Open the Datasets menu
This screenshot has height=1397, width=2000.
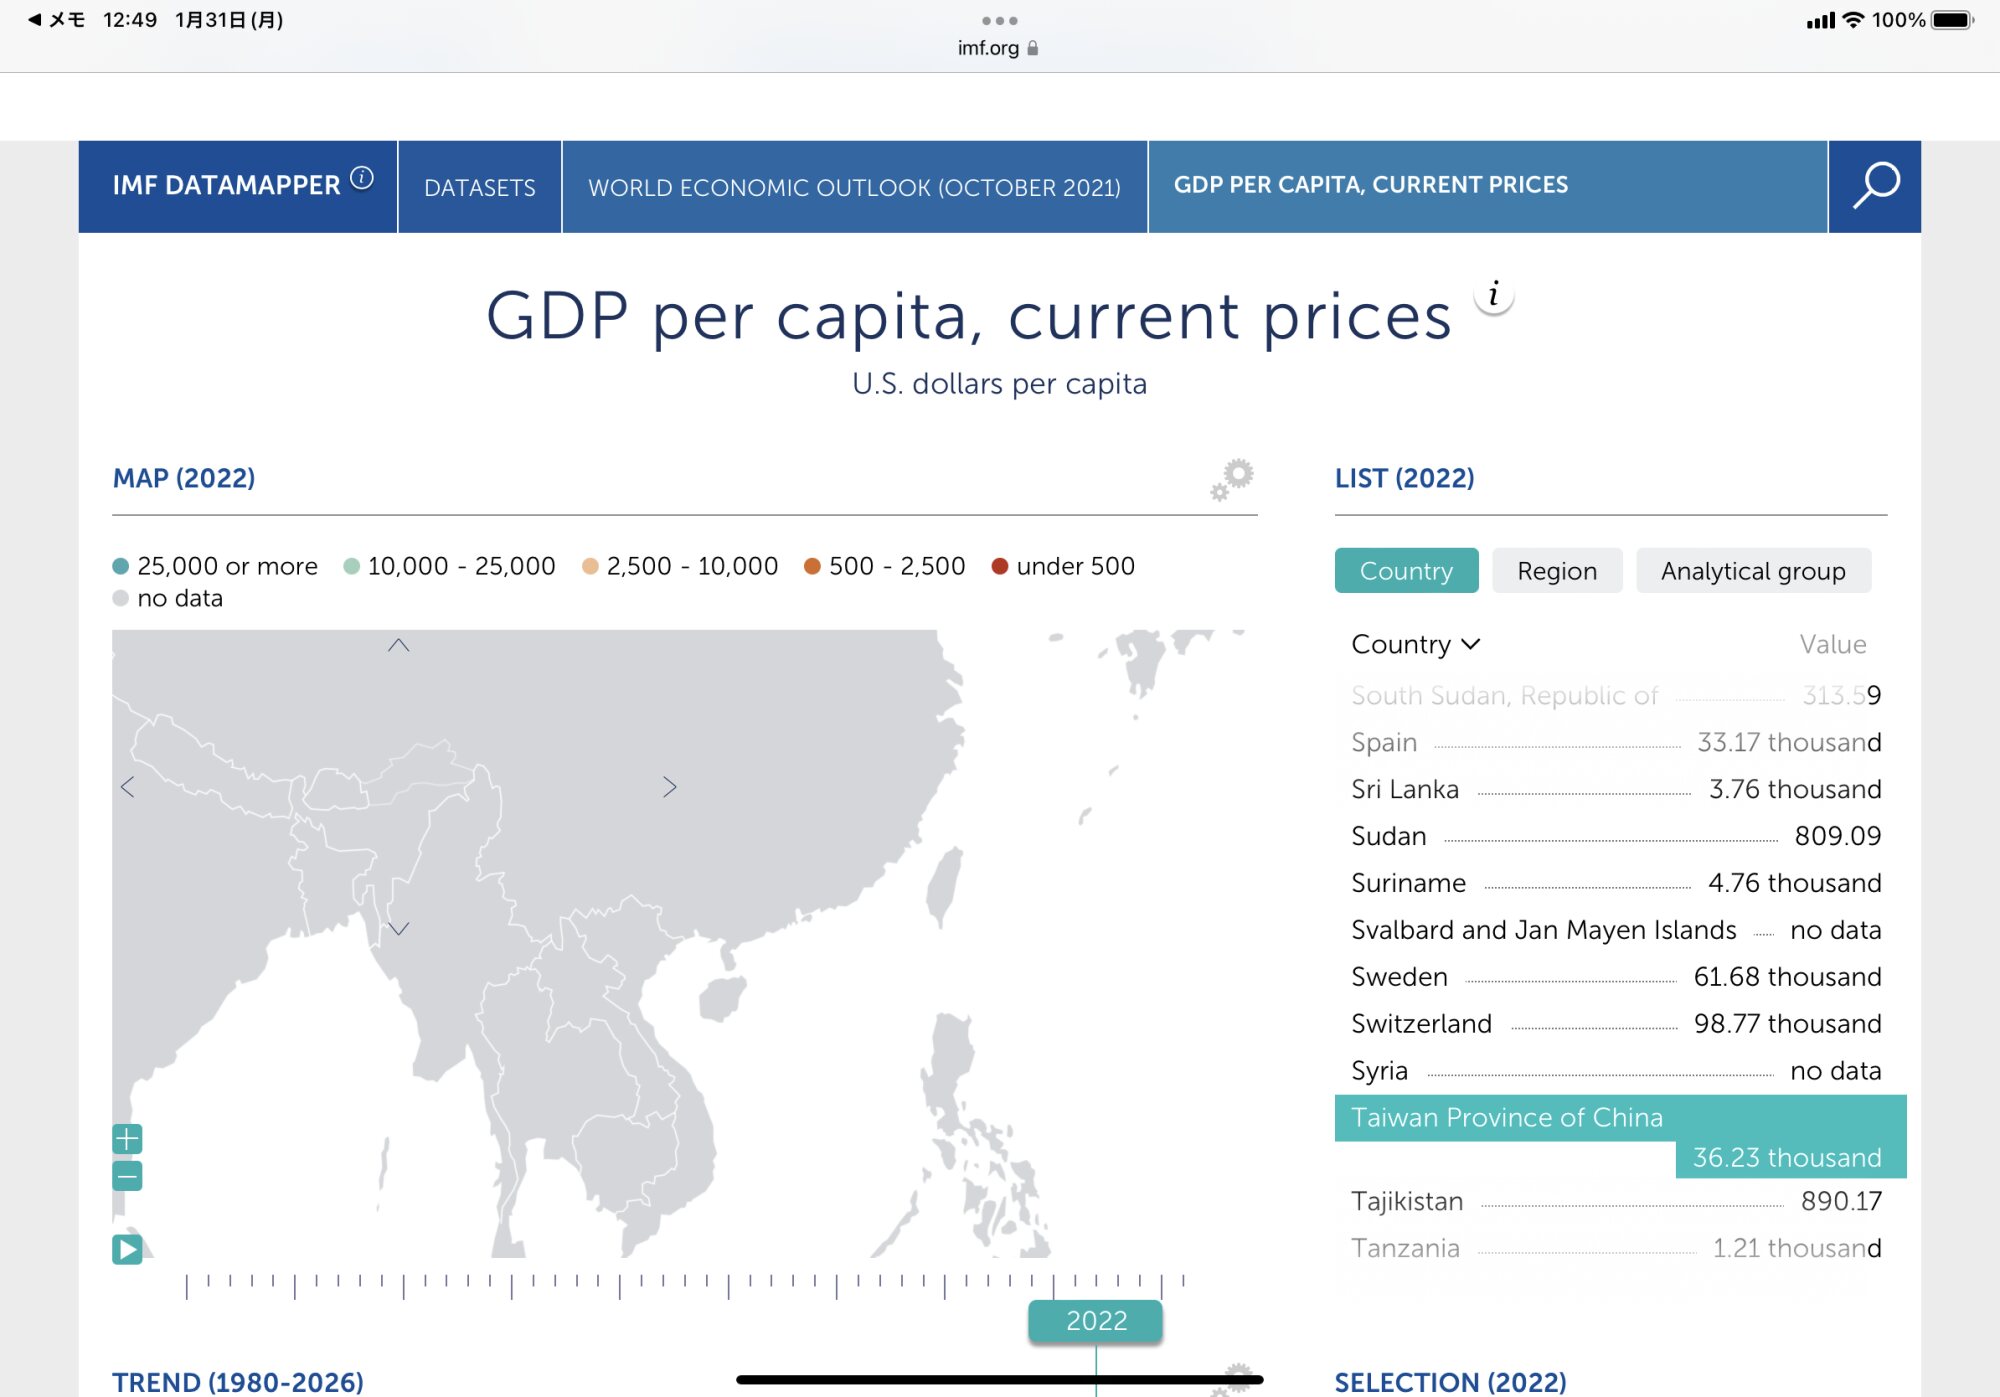(x=479, y=187)
